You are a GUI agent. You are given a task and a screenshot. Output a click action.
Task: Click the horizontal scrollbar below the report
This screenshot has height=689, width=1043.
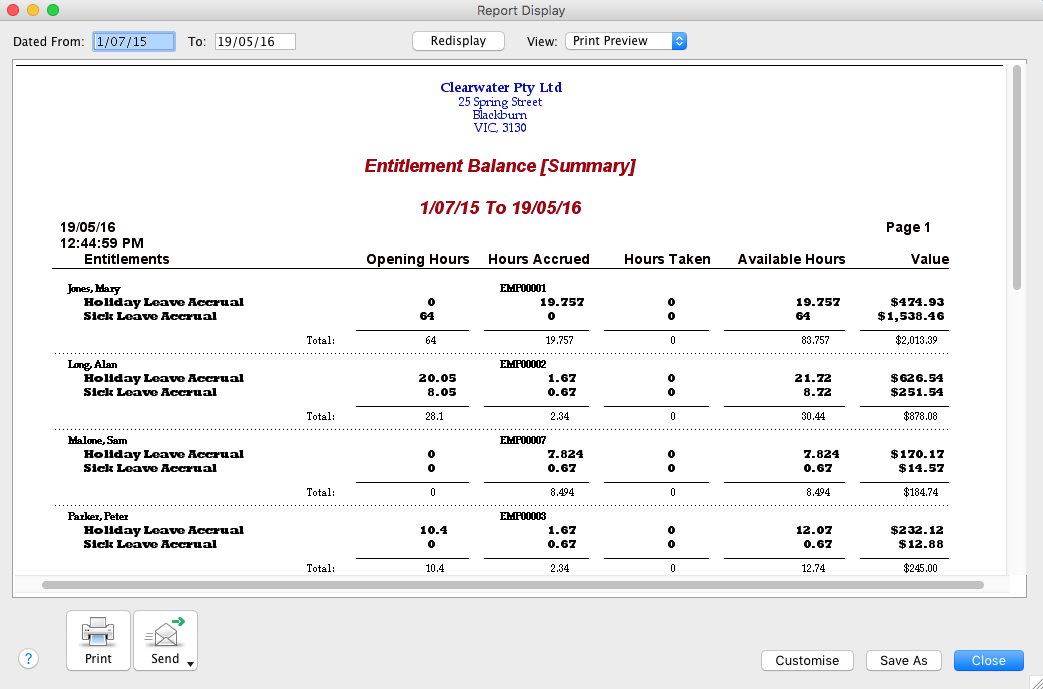click(x=512, y=584)
